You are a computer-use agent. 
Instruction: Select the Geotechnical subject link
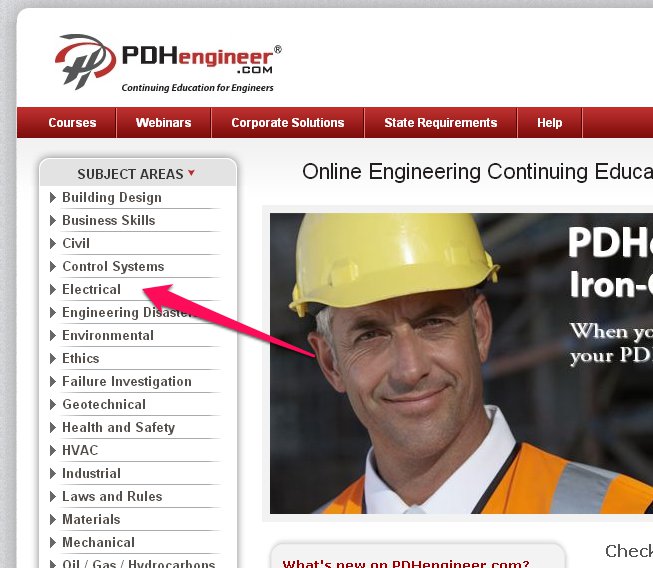point(104,404)
